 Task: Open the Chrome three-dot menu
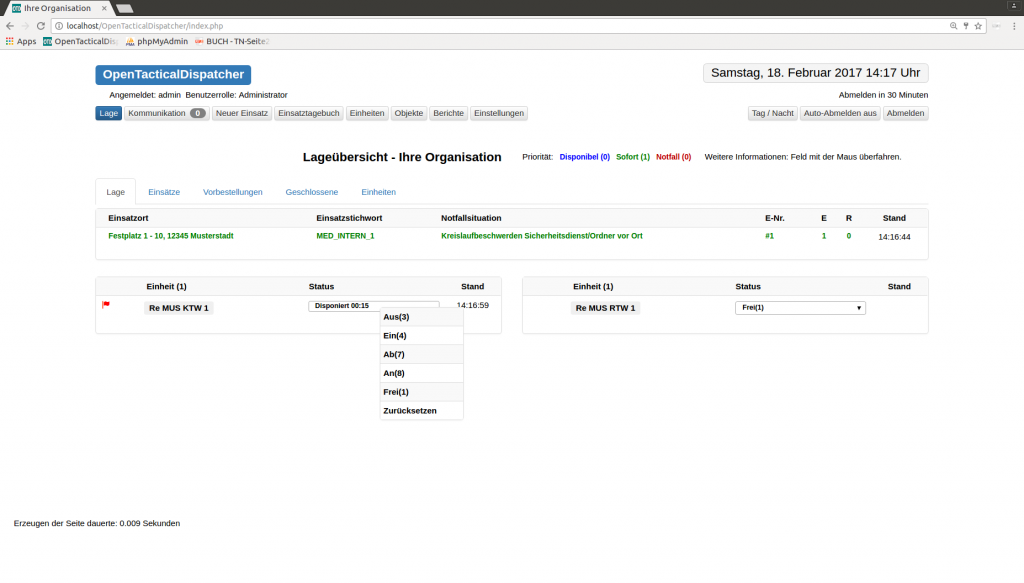[x=1014, y=26]
